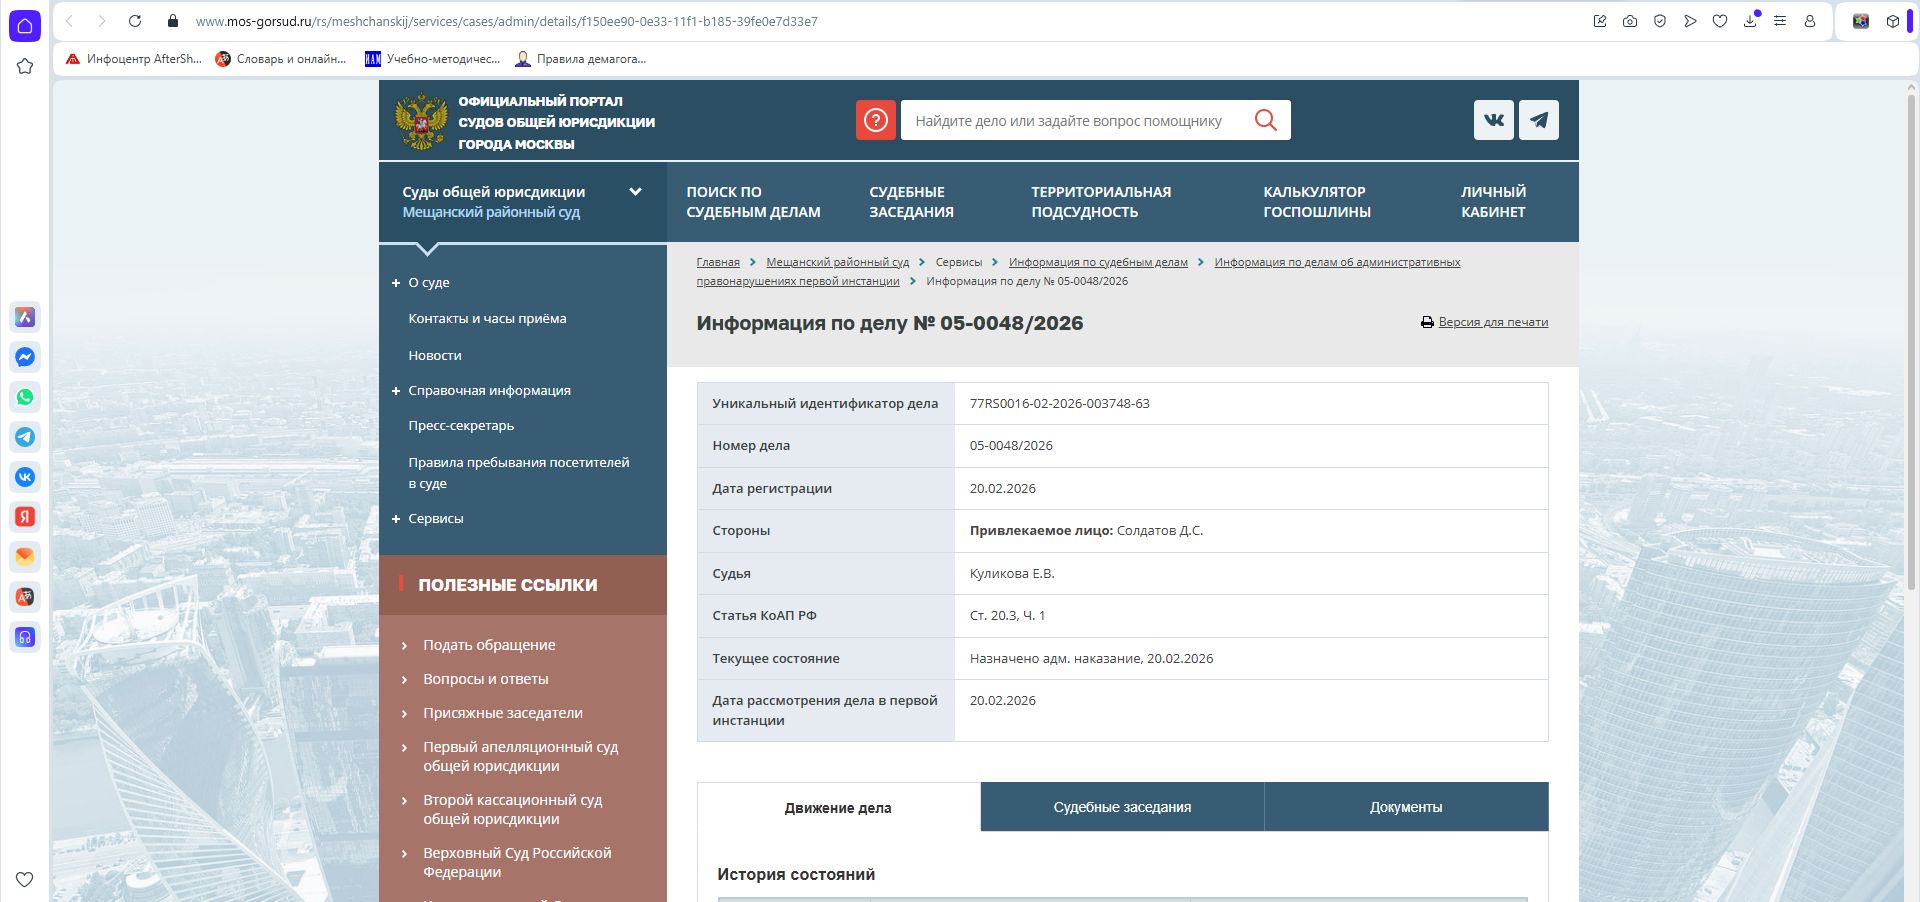Click 'Подать обращение' link

click(489, 645)
